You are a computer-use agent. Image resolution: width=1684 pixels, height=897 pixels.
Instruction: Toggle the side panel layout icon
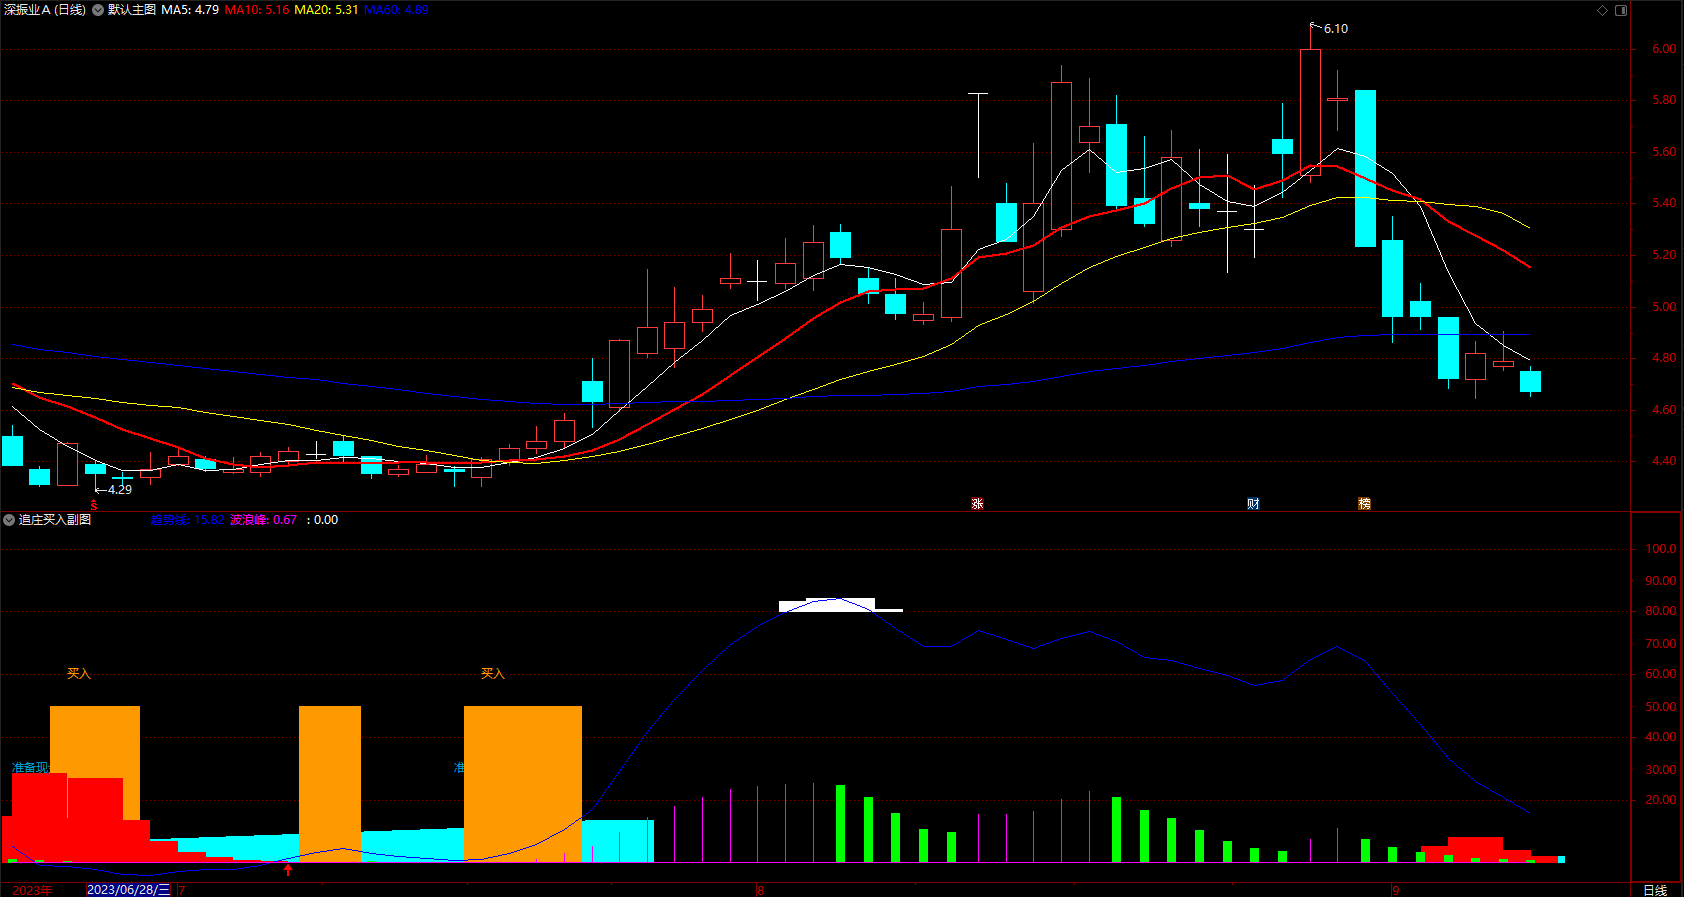tap(1621, 10)
